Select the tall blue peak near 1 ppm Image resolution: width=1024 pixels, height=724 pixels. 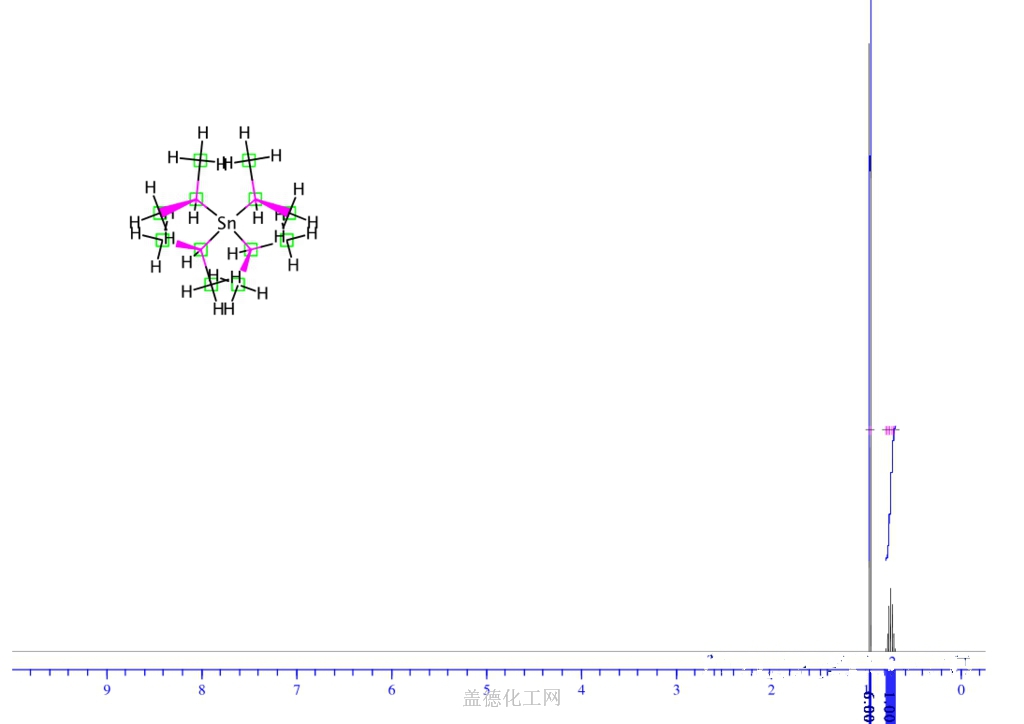[870, 300]
